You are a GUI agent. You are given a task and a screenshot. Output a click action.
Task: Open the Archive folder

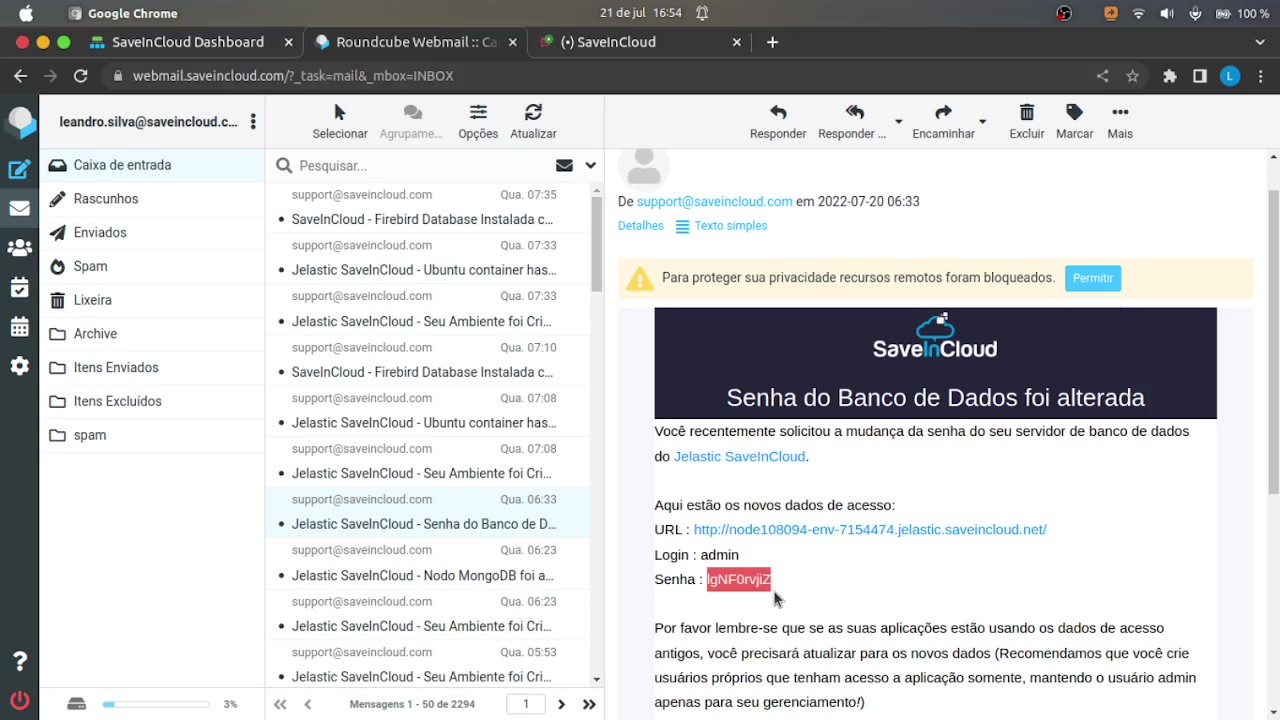coord(152,334)
